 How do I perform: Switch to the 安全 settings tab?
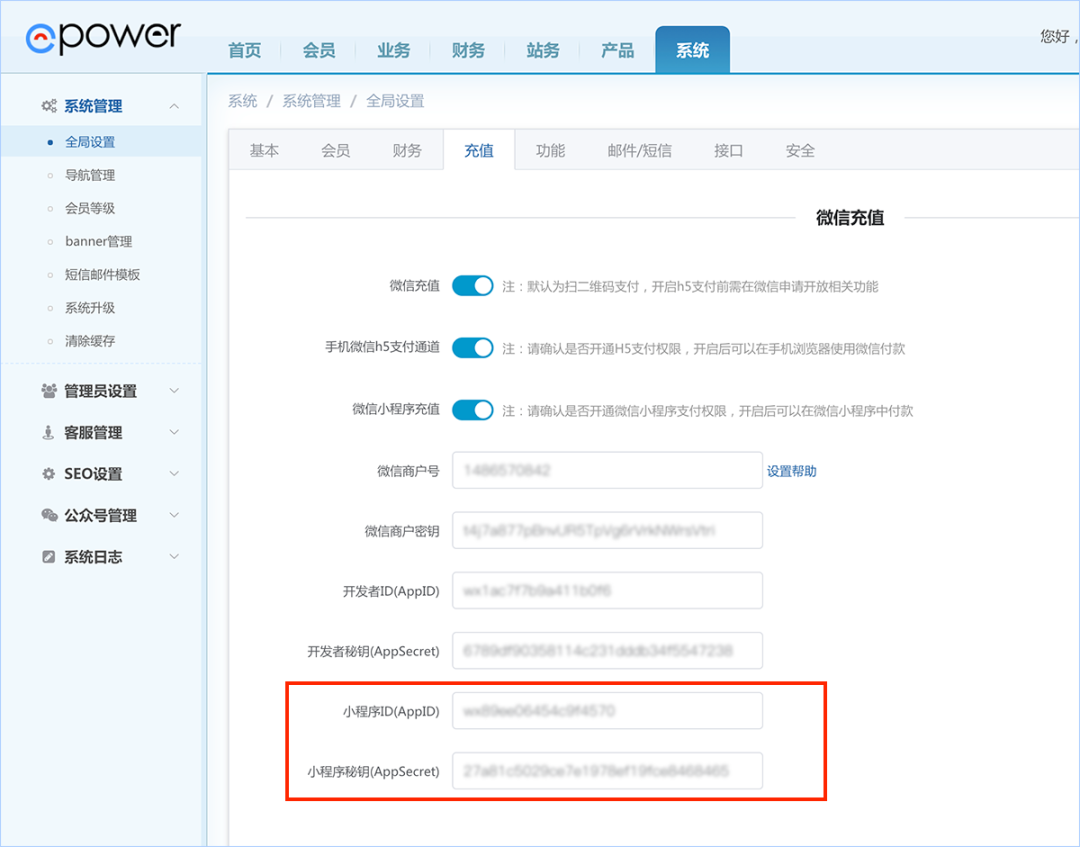pos(800,150)
